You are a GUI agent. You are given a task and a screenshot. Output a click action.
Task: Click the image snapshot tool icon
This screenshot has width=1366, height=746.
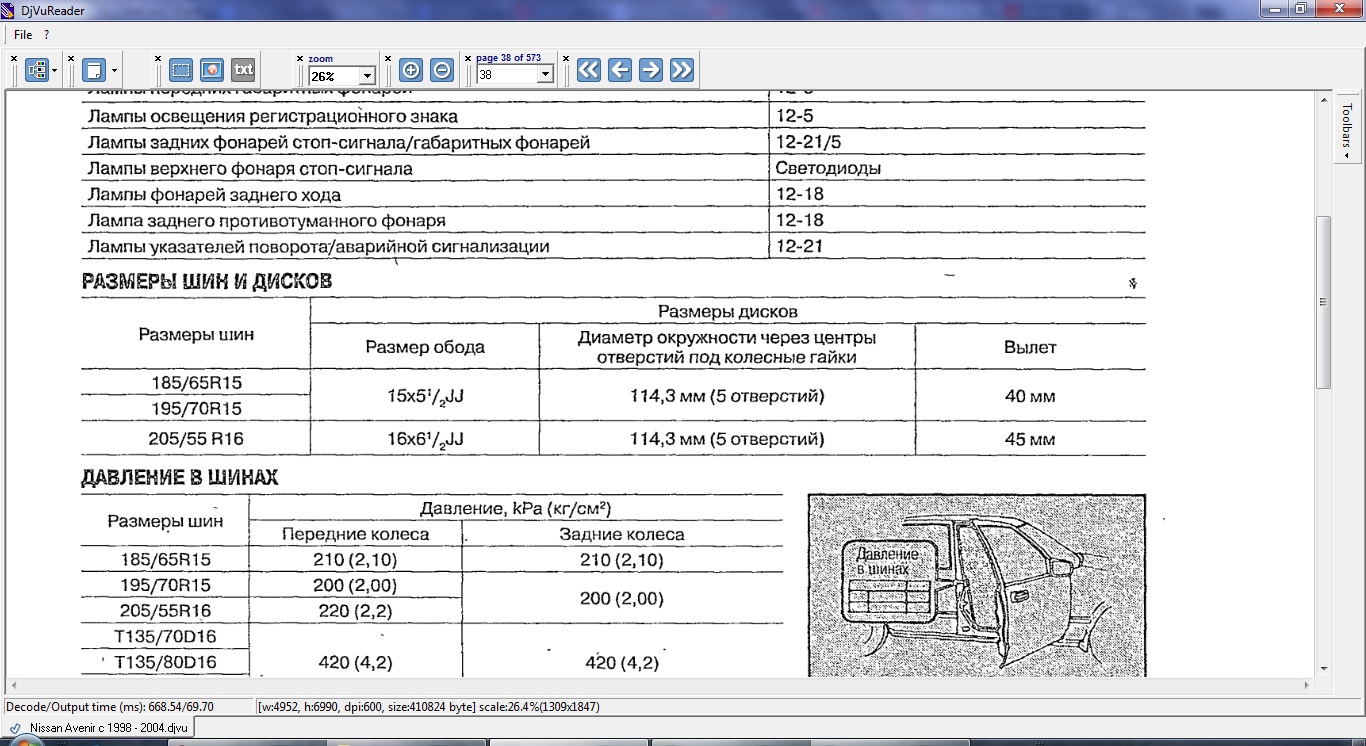pyautogui.click(x=211, y=70)
